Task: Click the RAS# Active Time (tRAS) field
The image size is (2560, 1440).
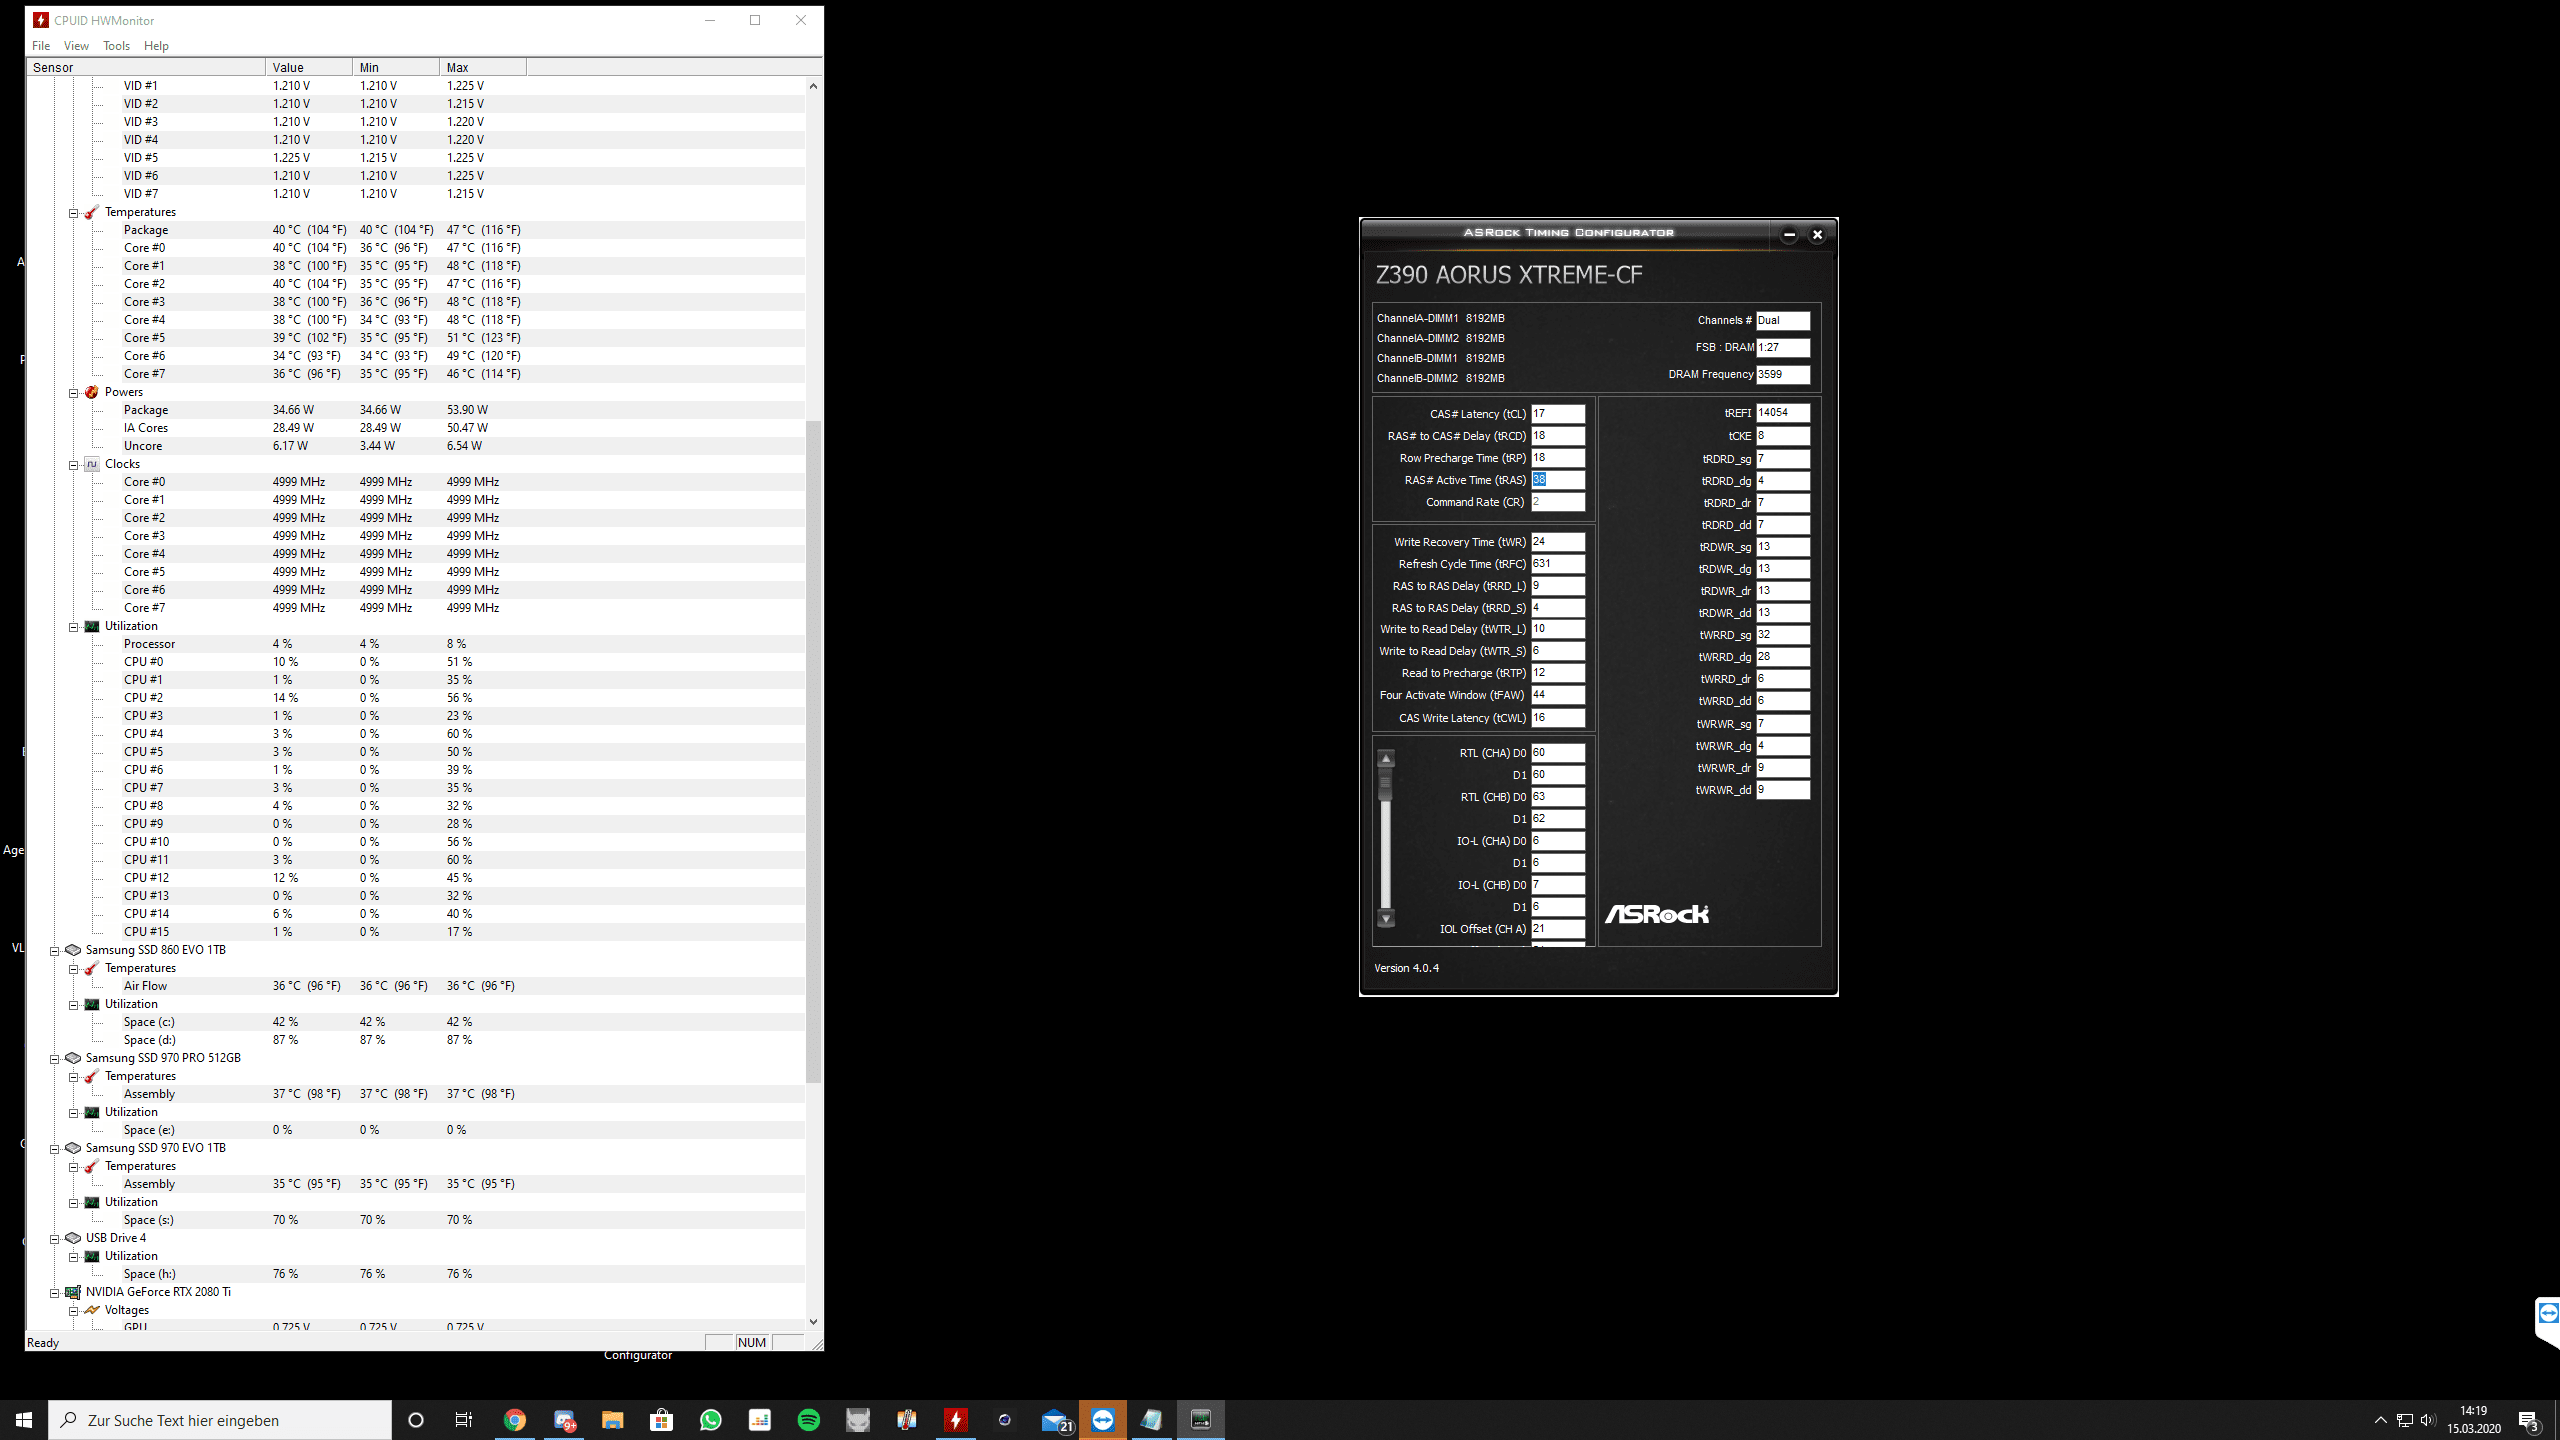Action: pyautogui.click(x=1558, y=480)
